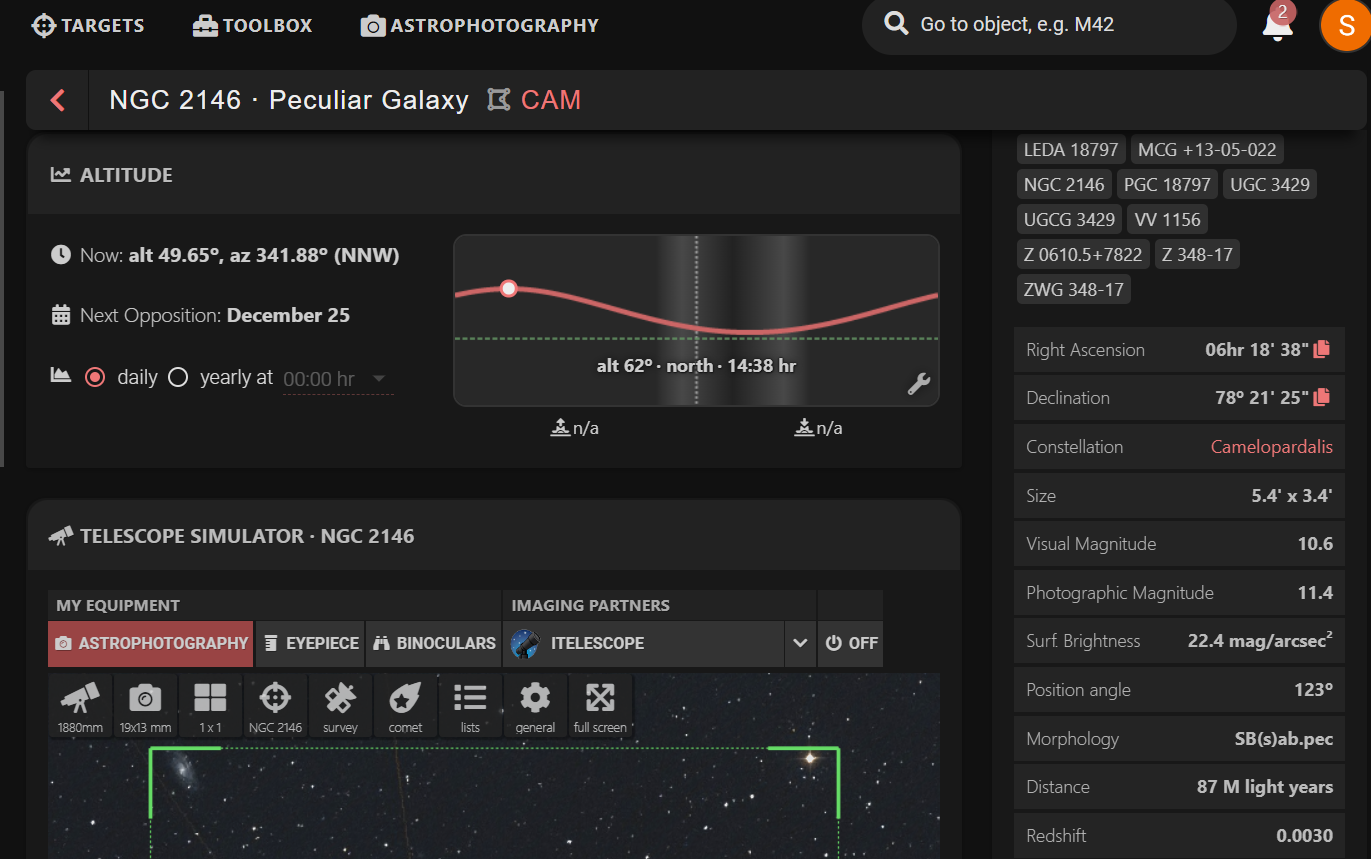
Task: Focus the Go to object search field
Action: [1049, 25]
